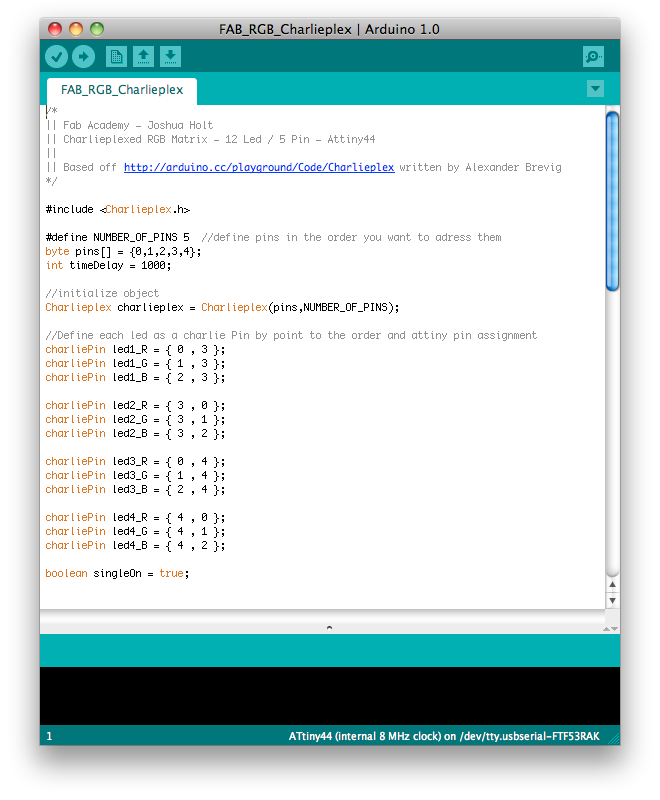
Task: Click the '//Define each led as a charlie Pin' comment
Action: coord(291,335)
